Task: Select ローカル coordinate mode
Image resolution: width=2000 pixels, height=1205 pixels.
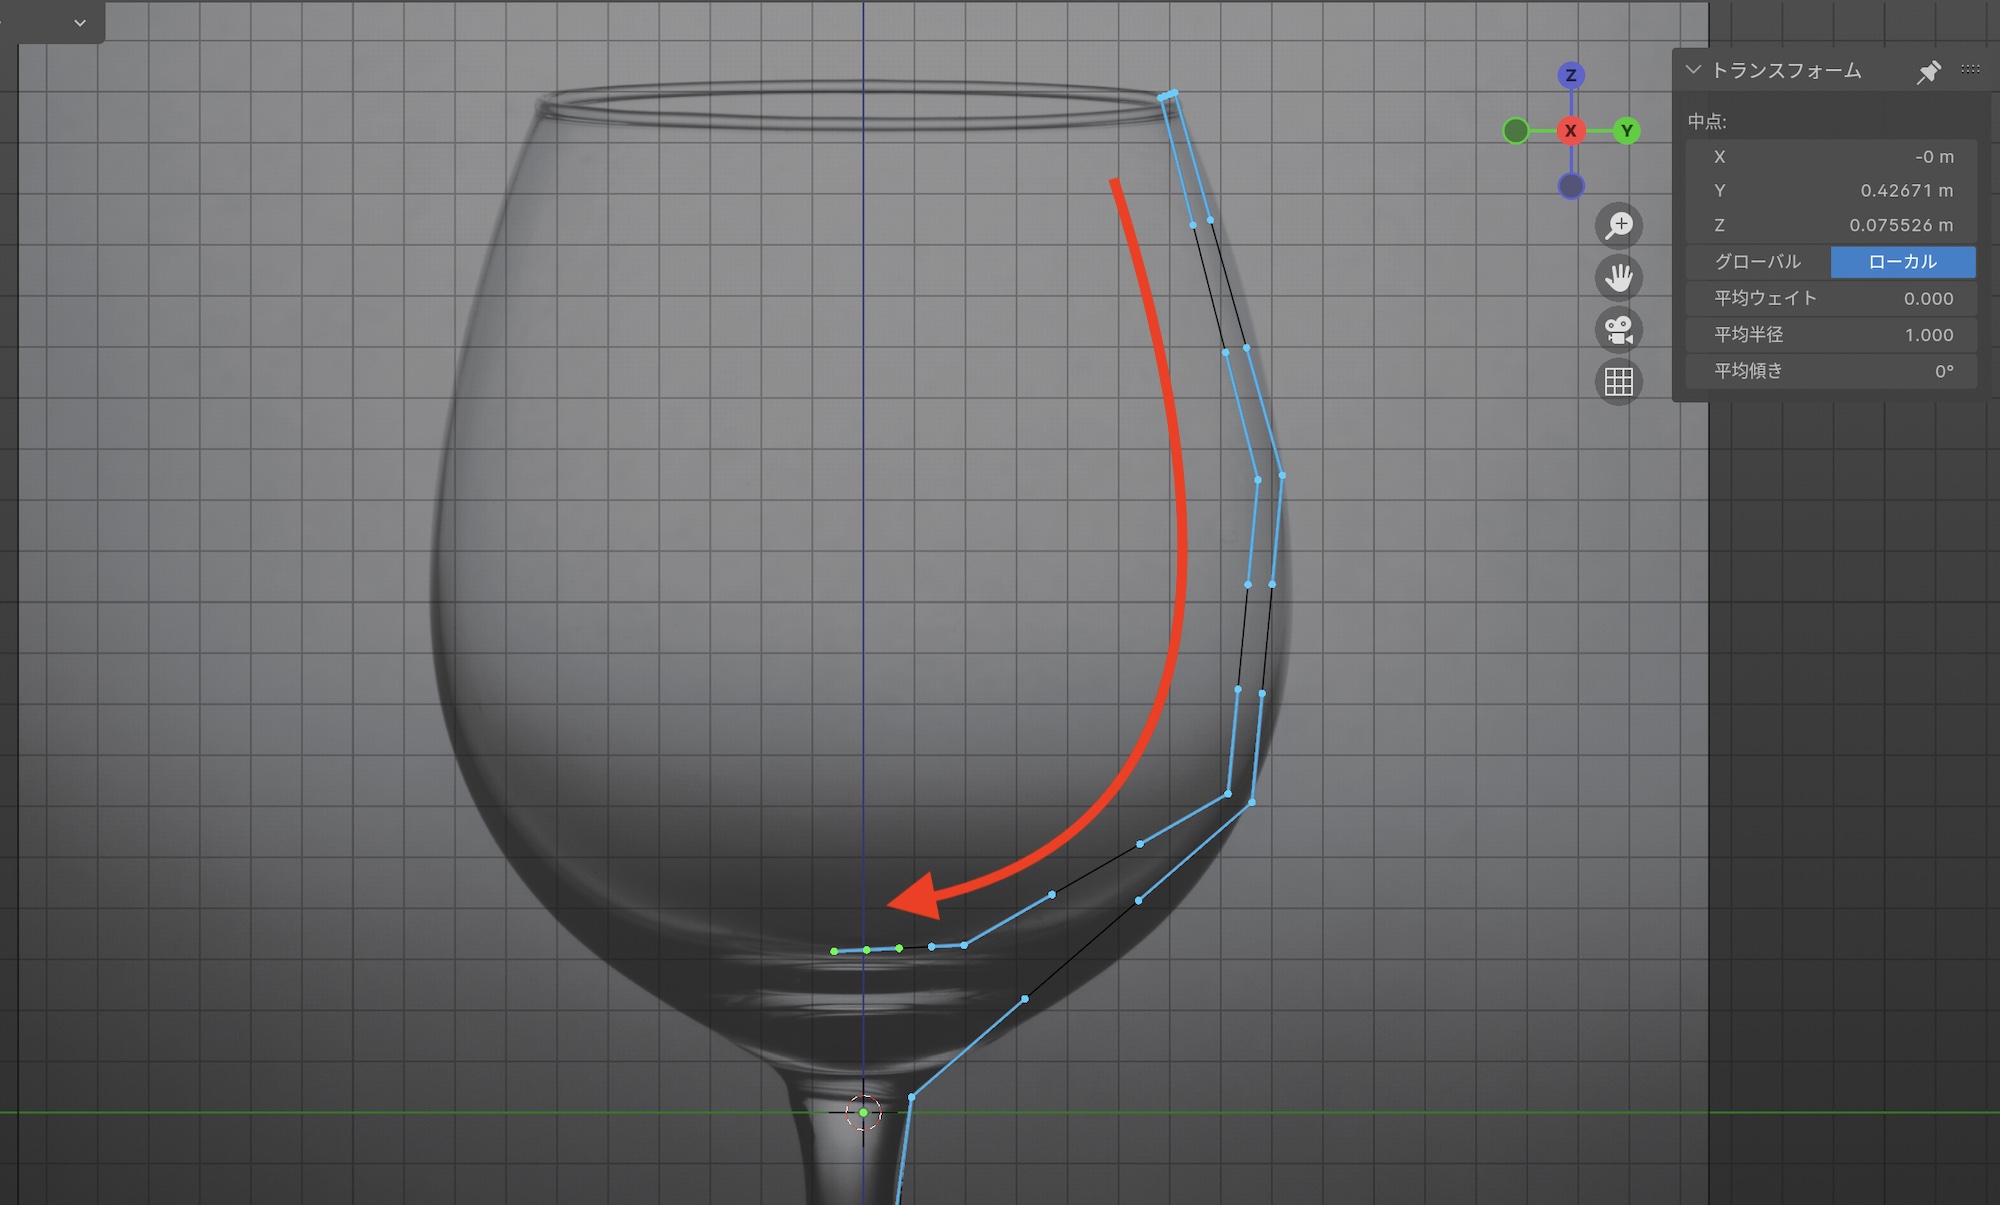Action: [x=1902, y=262]
